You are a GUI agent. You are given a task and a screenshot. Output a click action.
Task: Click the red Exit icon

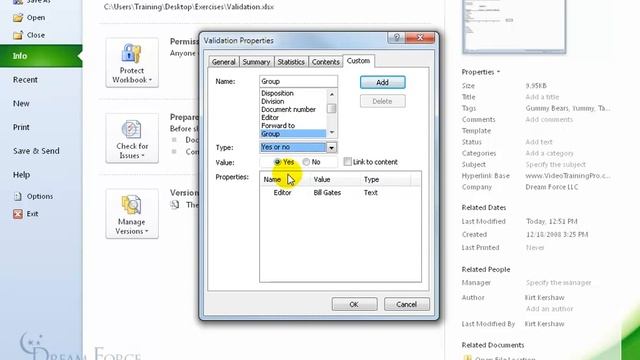(x=18, y=214)
